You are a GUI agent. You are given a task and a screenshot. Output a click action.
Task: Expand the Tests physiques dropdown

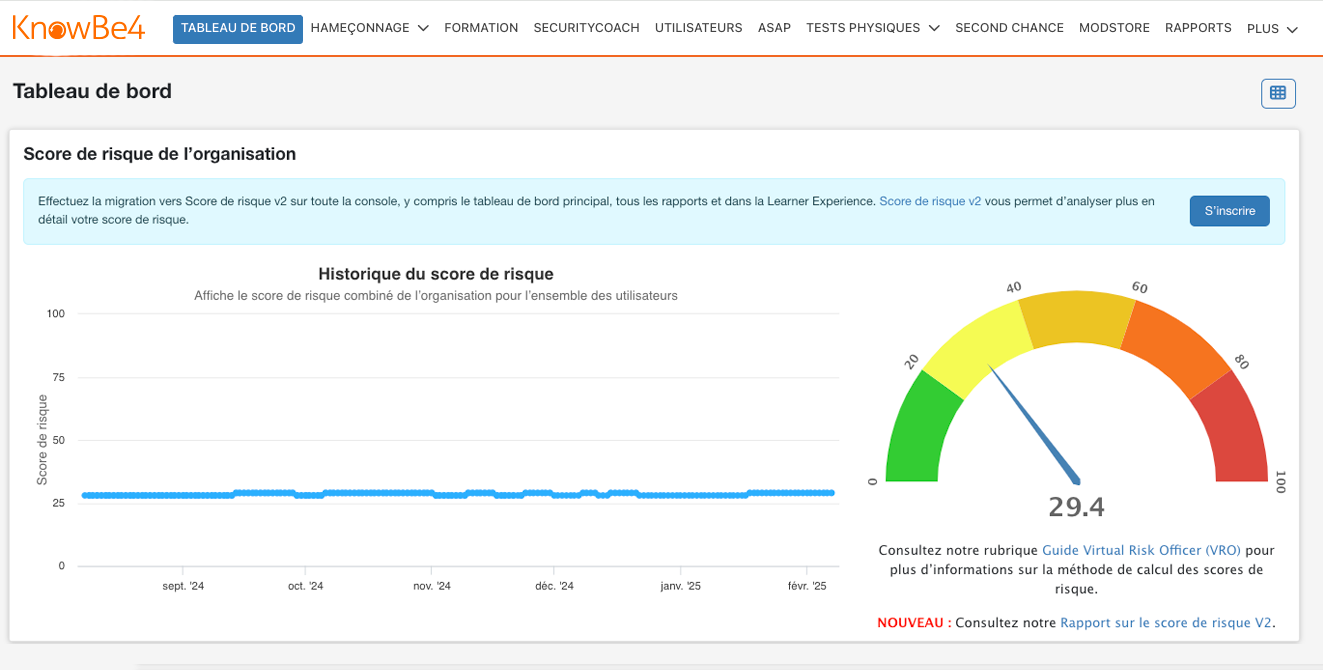(x=872, y=28)
